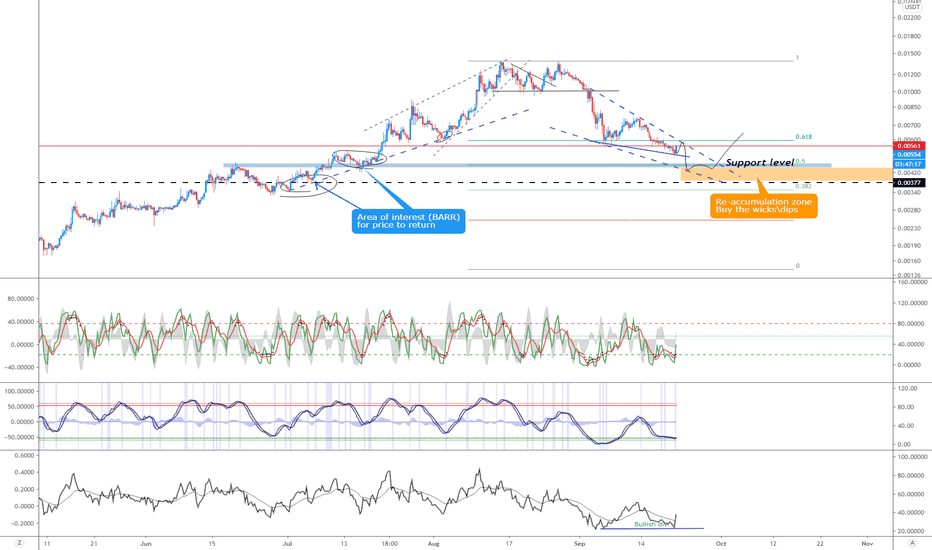Click 'Jun' on the date axis

coord(146,543)
